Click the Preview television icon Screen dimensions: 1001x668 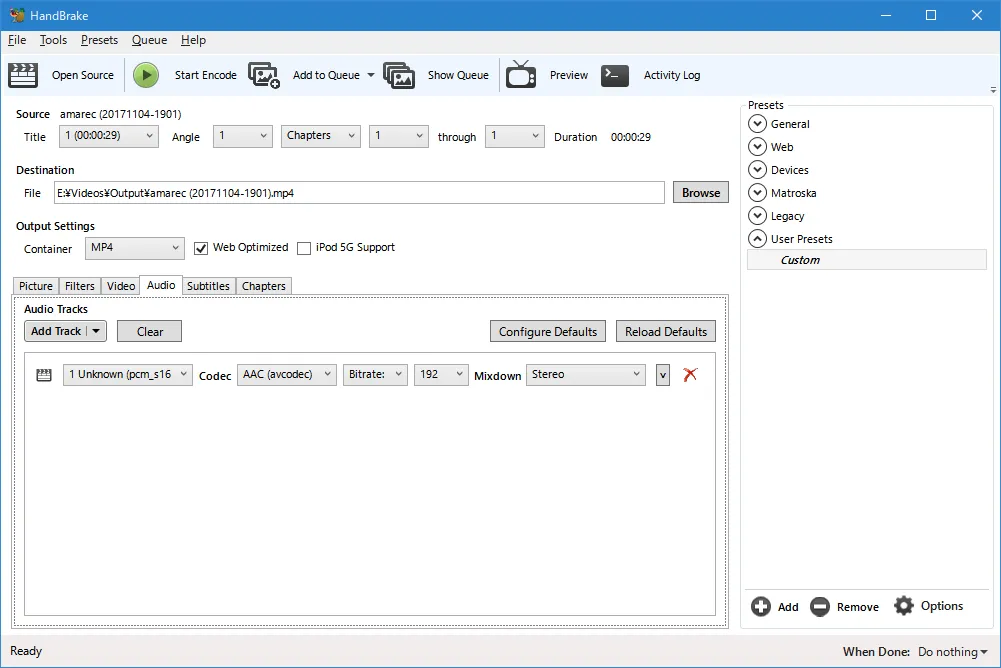(x=521, y=75)
